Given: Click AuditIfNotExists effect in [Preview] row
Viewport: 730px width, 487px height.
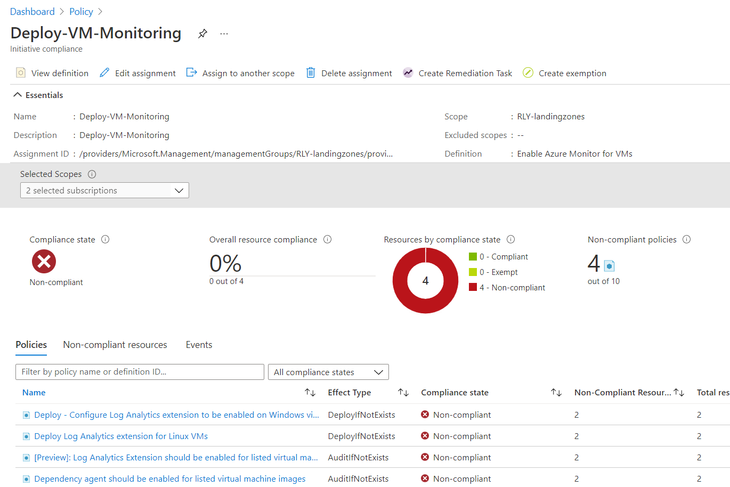Looking at the screenshot, I should coord(358,458).
